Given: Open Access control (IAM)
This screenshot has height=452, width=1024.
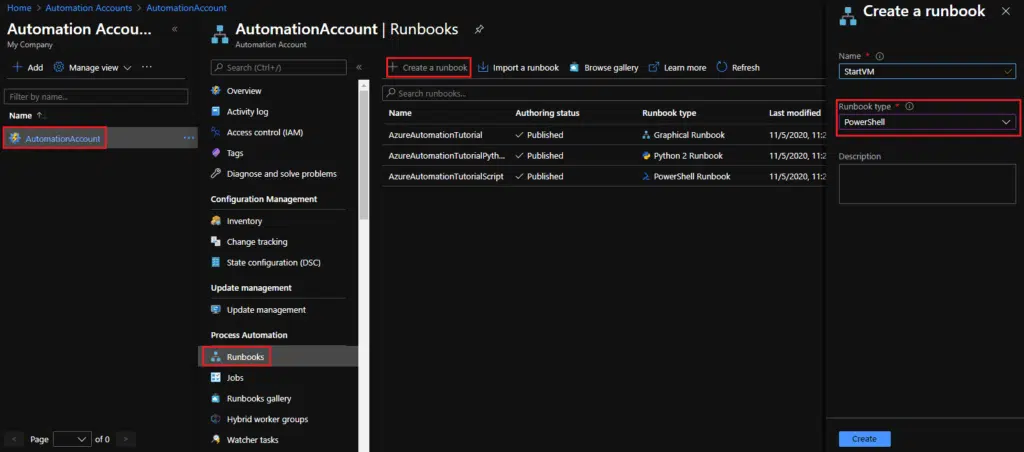Looking at the screenshot, I should tap(264, 133).
